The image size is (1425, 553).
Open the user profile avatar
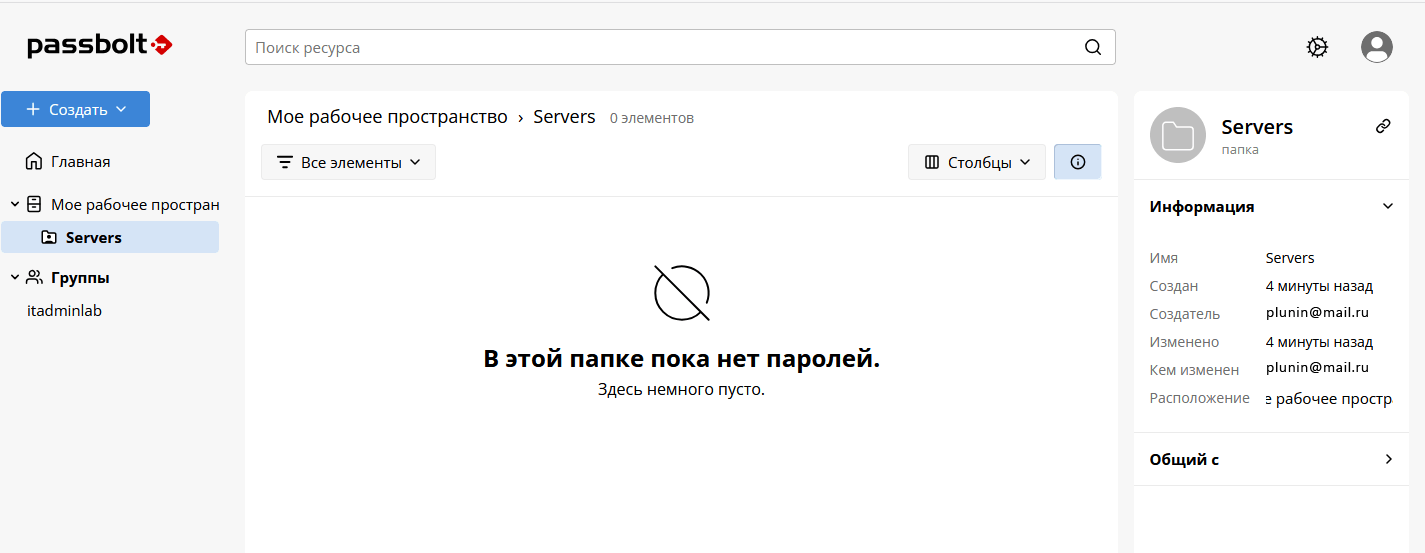[x=1377, y=47]
